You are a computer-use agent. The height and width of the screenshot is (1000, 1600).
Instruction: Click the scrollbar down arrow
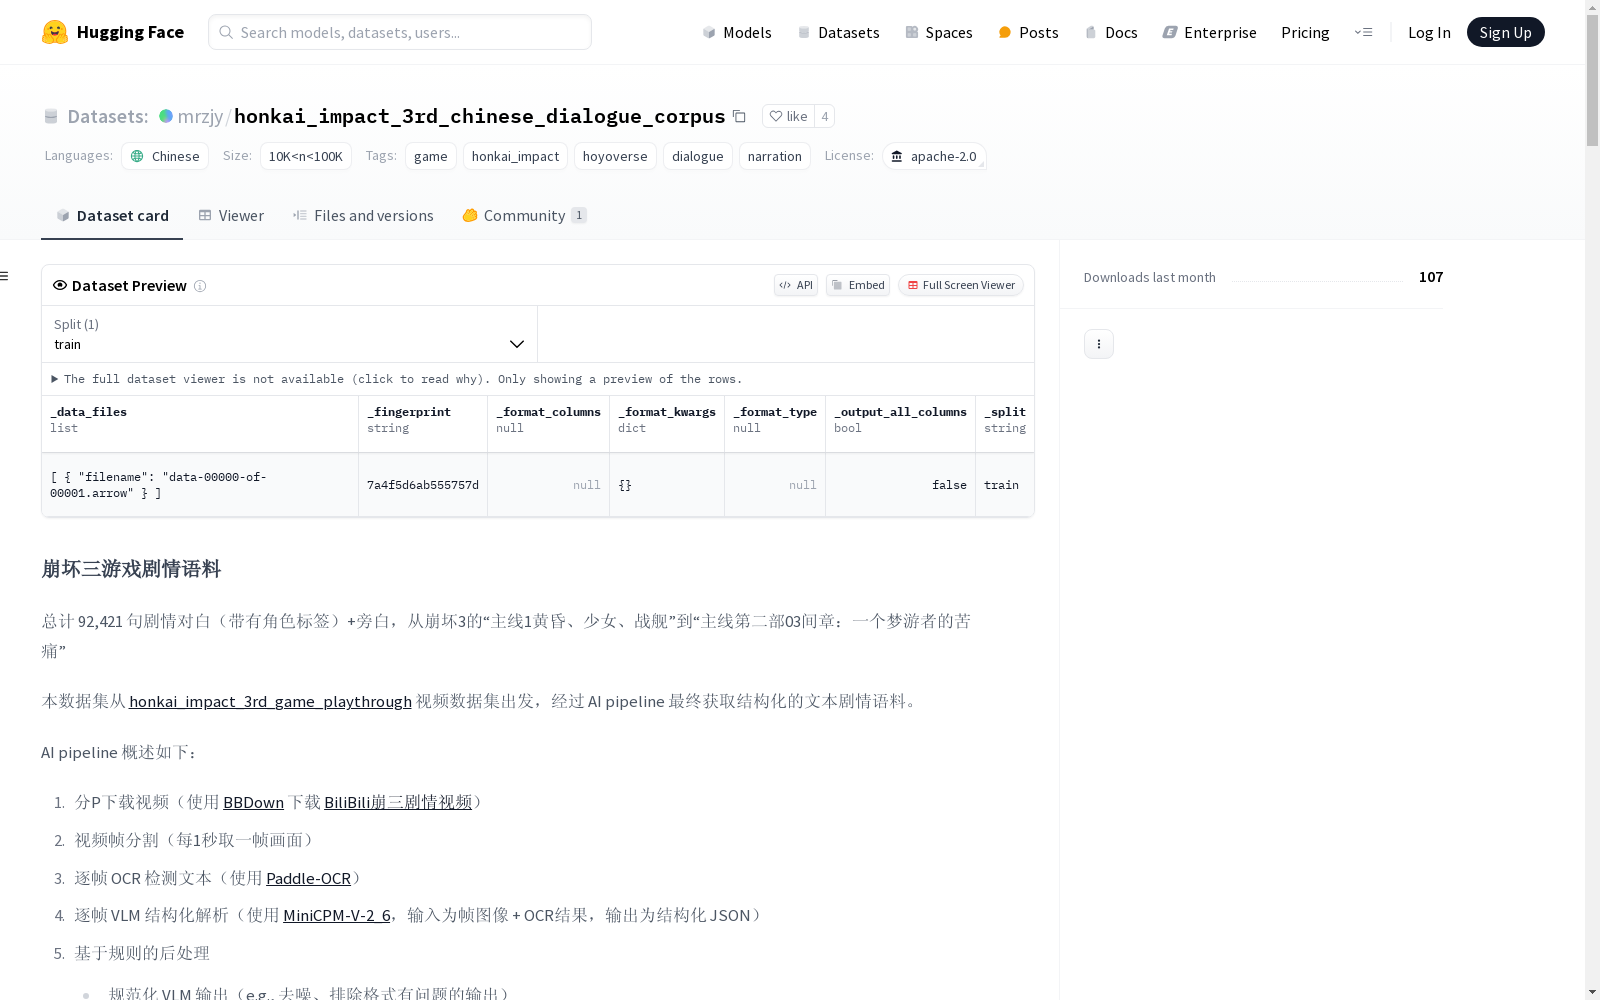tap(1592, 992)
